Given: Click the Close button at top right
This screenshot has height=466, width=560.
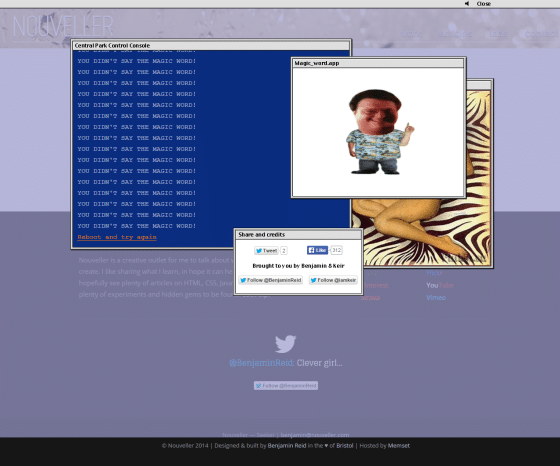Looking at the screenshot, I should coord(484,4).
